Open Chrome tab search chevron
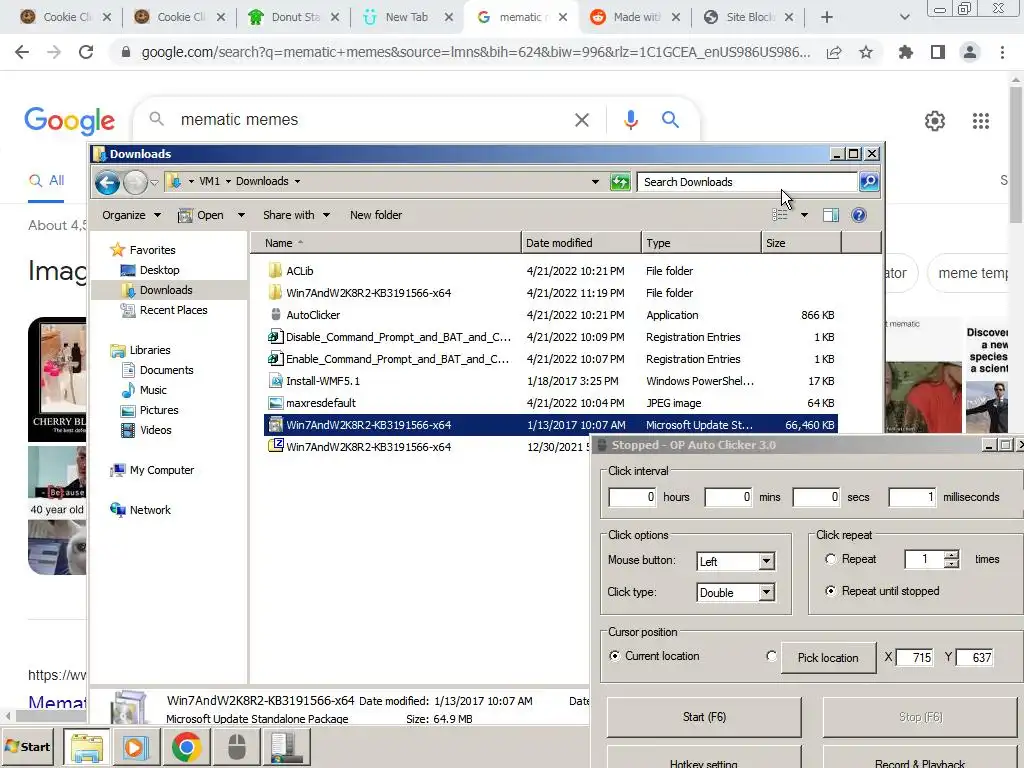The image size is (1024, 768). (904, 17)
